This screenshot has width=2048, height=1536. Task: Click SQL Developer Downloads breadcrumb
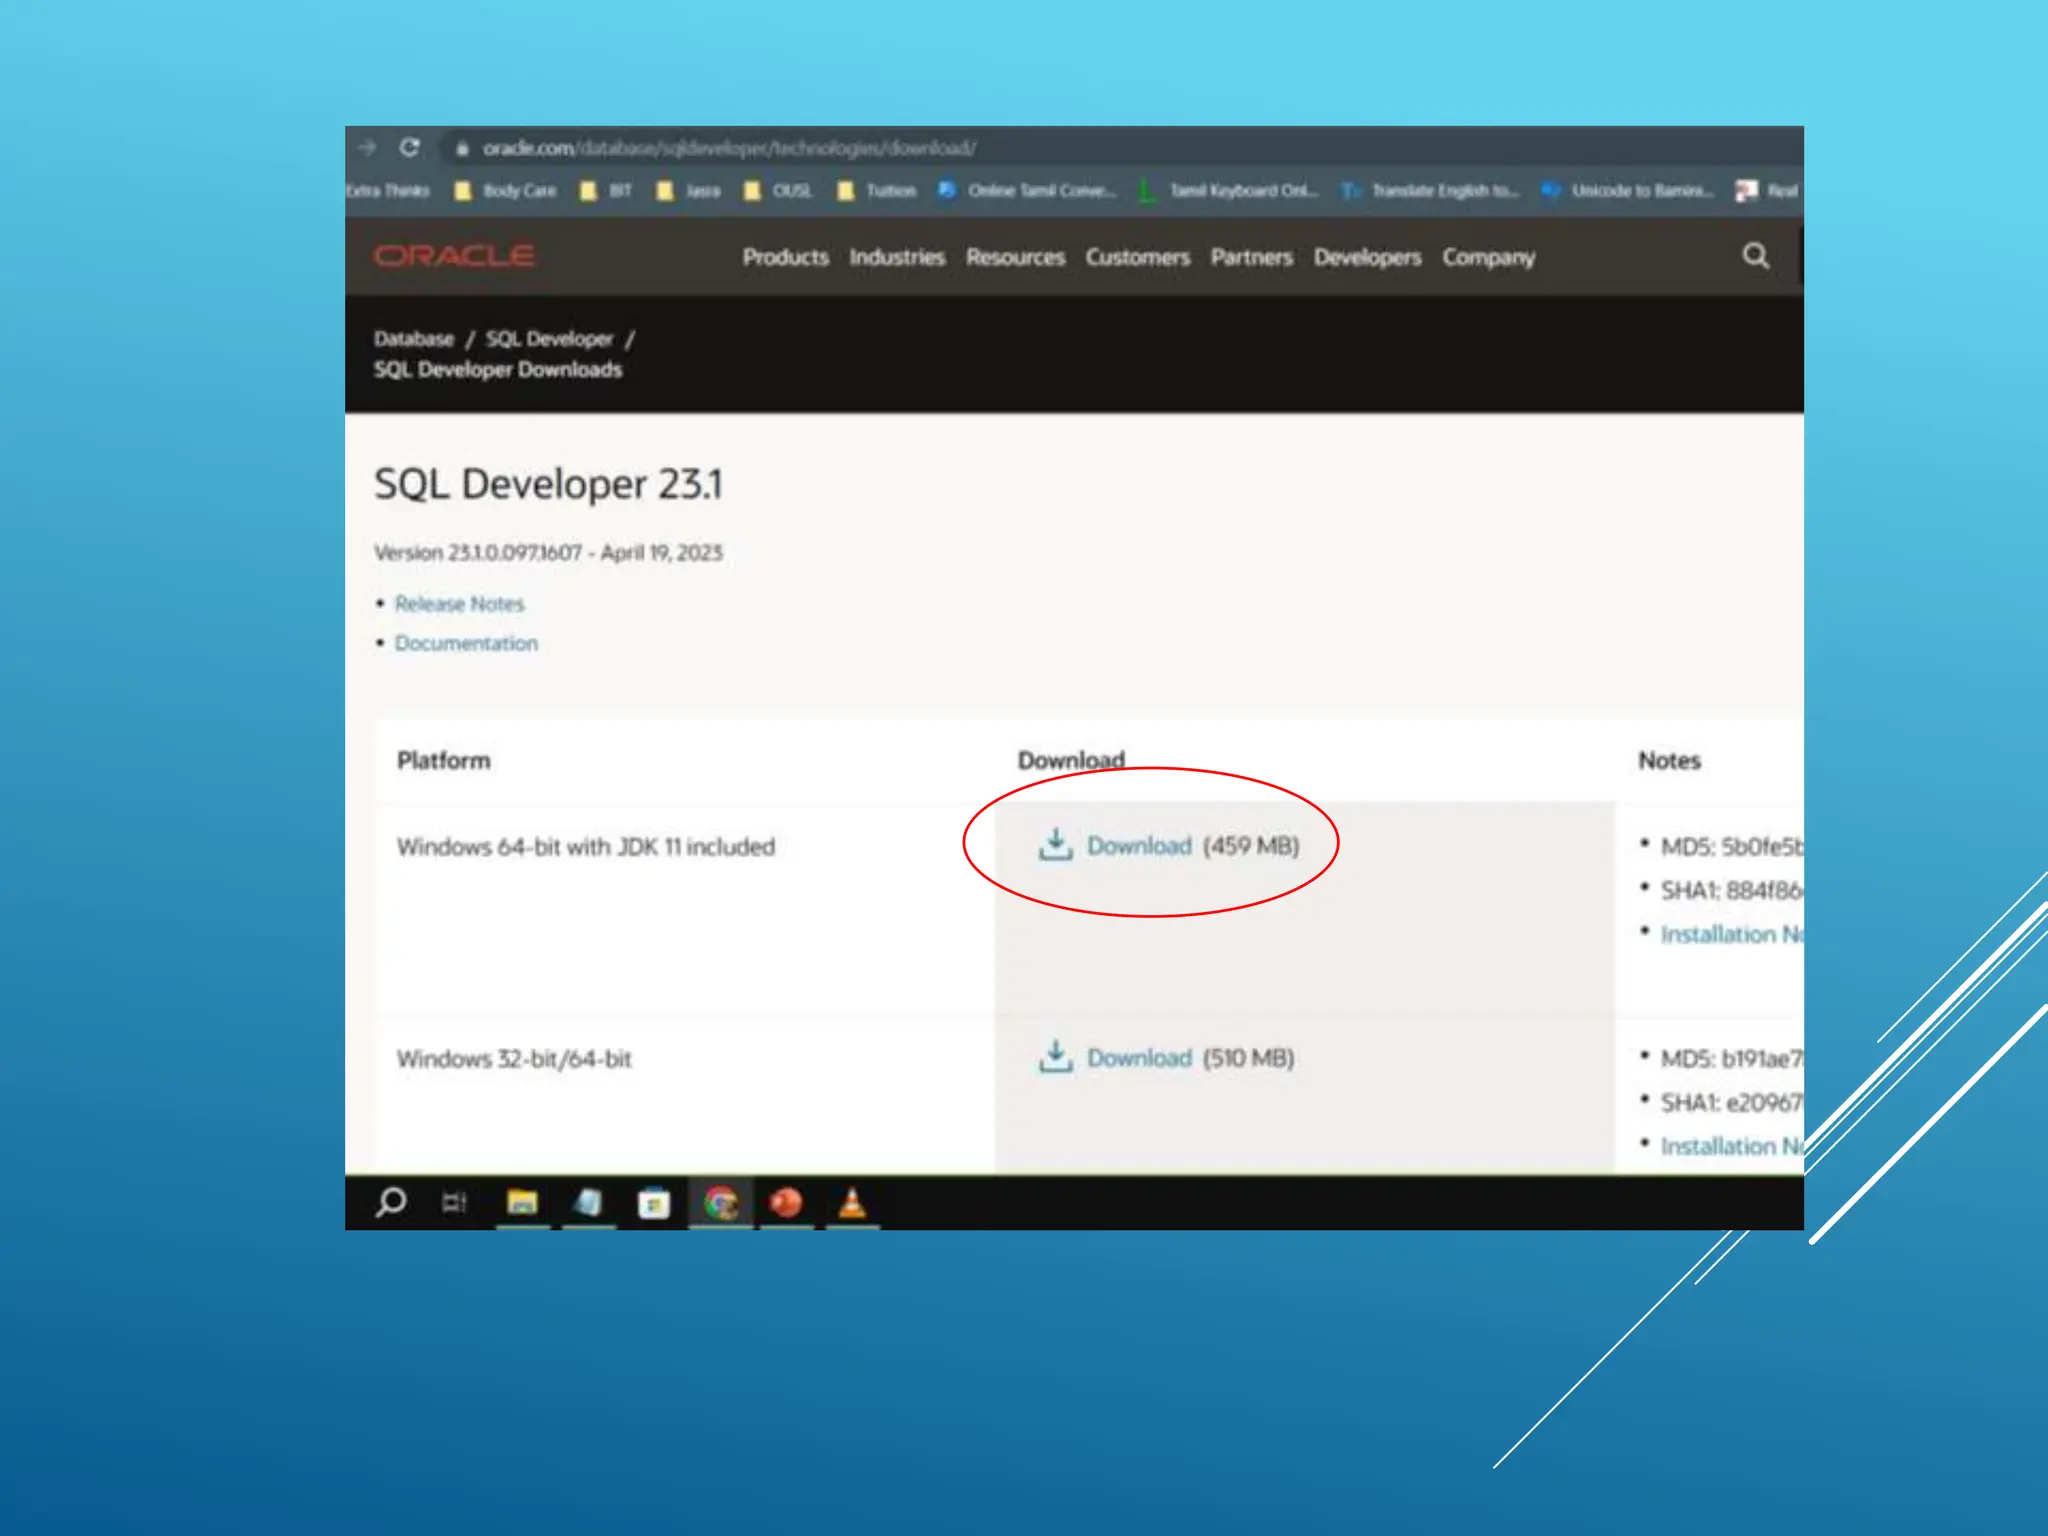[498, 370]
